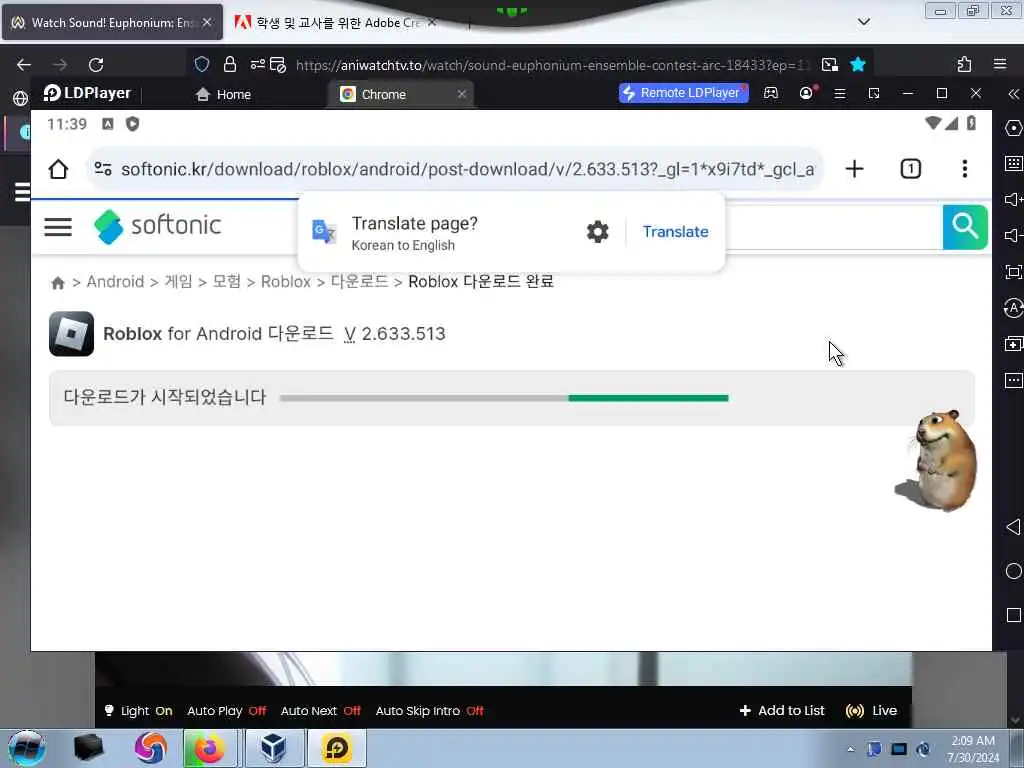The height and width of the screenshot is (768, 1024).
Task: Open LDPlayer hamburger menu in title bar
Action: (x=840, y=94)
